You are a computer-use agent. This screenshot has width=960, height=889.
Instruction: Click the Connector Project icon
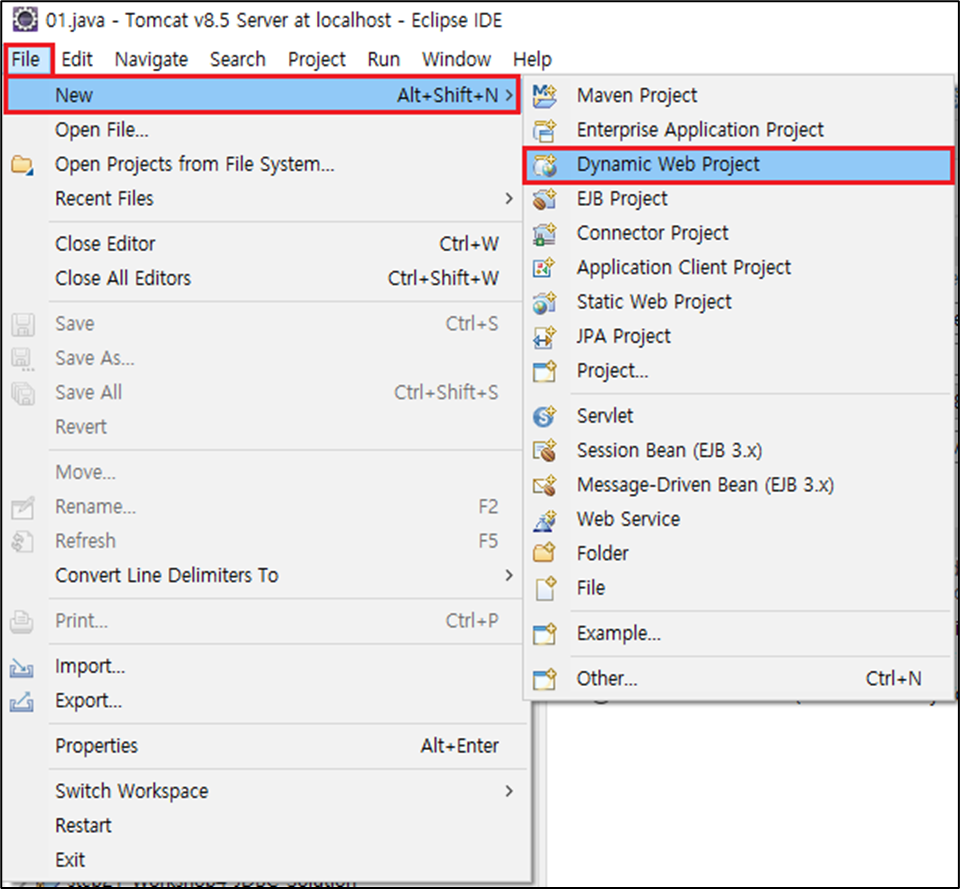click(544, 233)
